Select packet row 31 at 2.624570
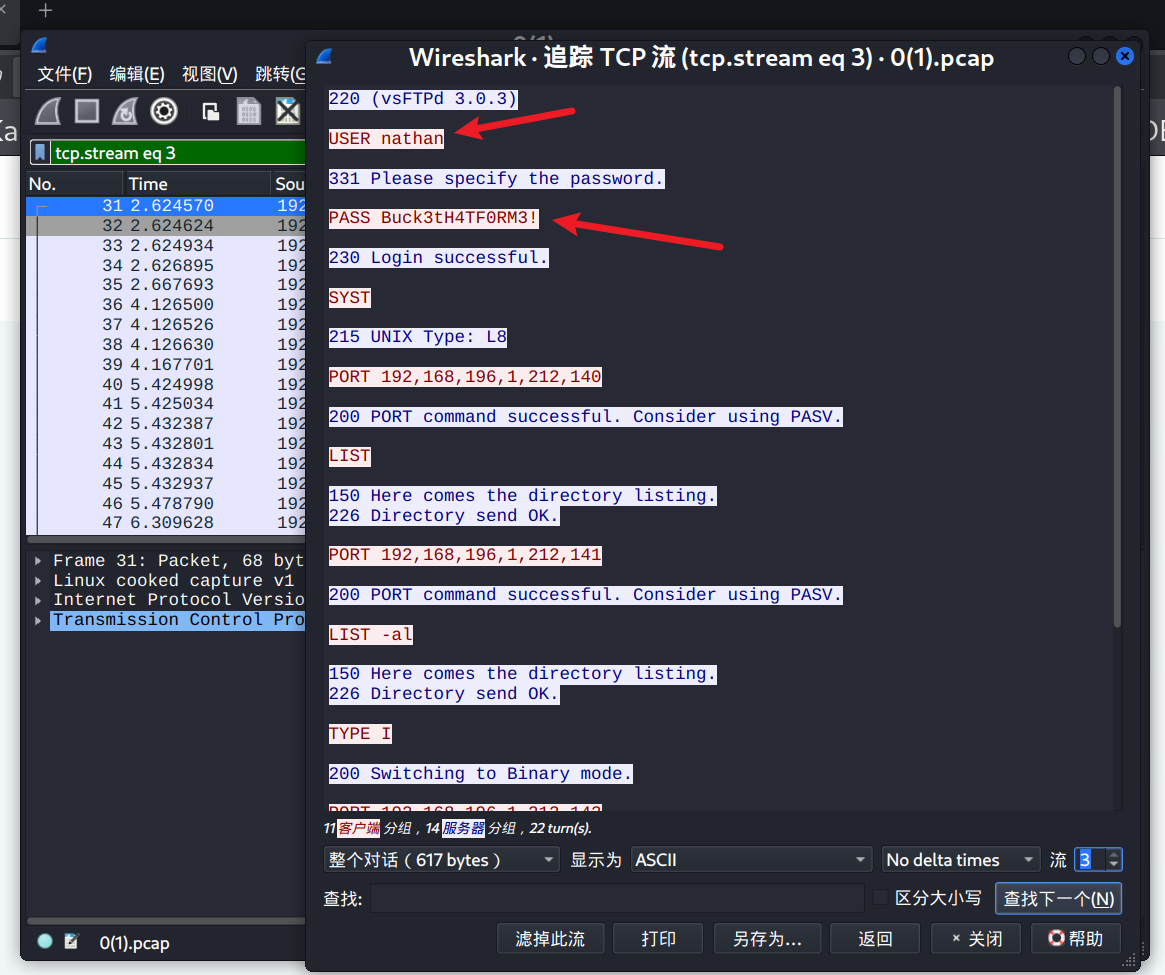This screenshot has height=975, width=1165. [166, 206]
